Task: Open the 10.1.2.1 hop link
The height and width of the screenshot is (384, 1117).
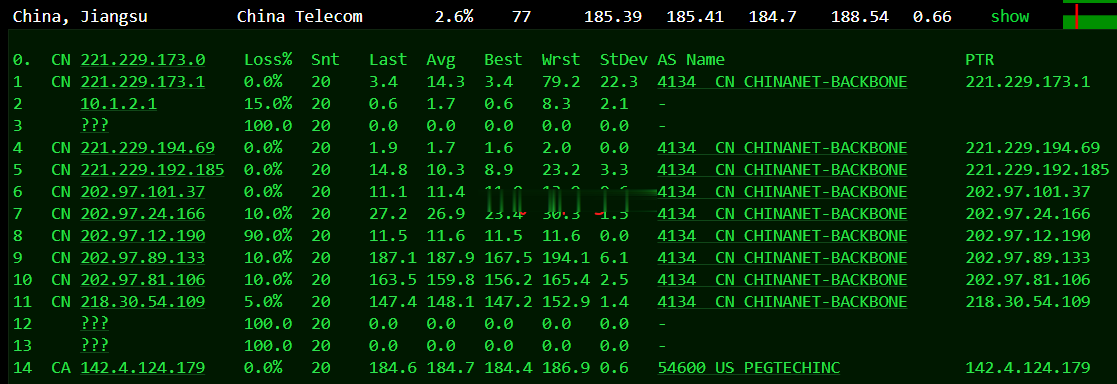Action: 119,104
